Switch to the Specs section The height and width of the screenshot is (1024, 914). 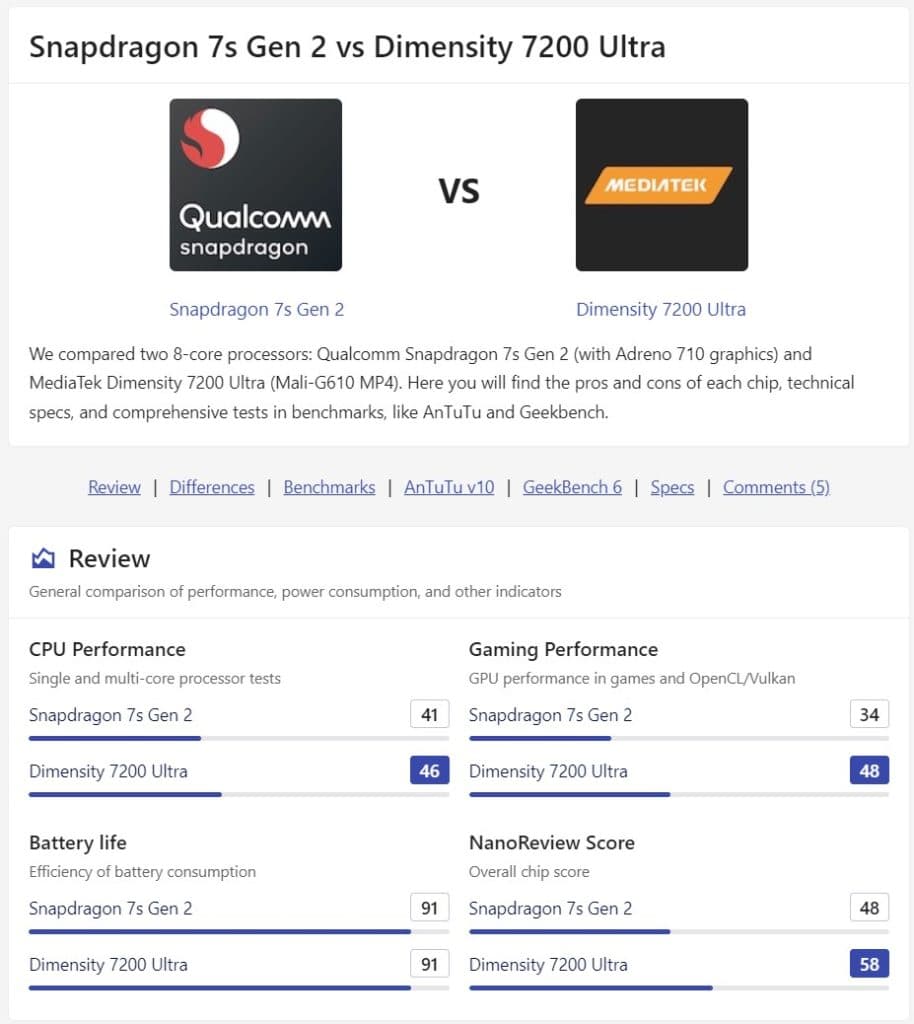(x=672, y=487)
